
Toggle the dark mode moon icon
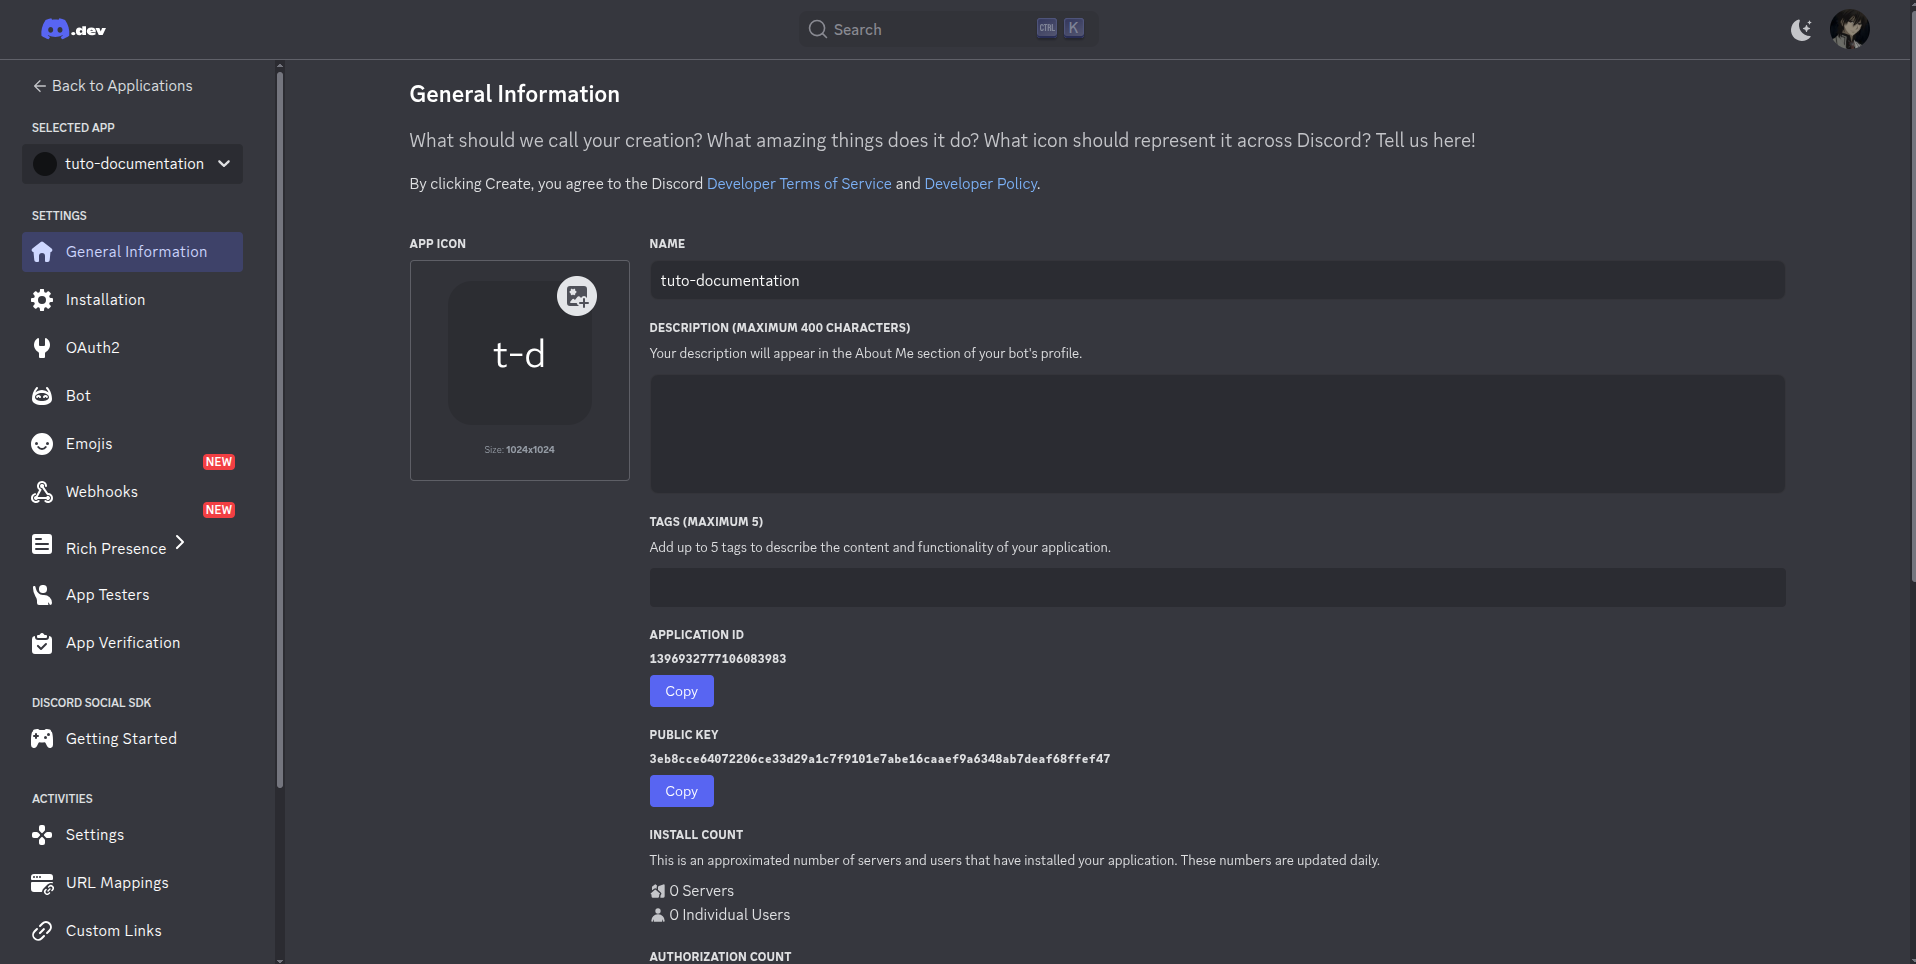pos(1801,30)
